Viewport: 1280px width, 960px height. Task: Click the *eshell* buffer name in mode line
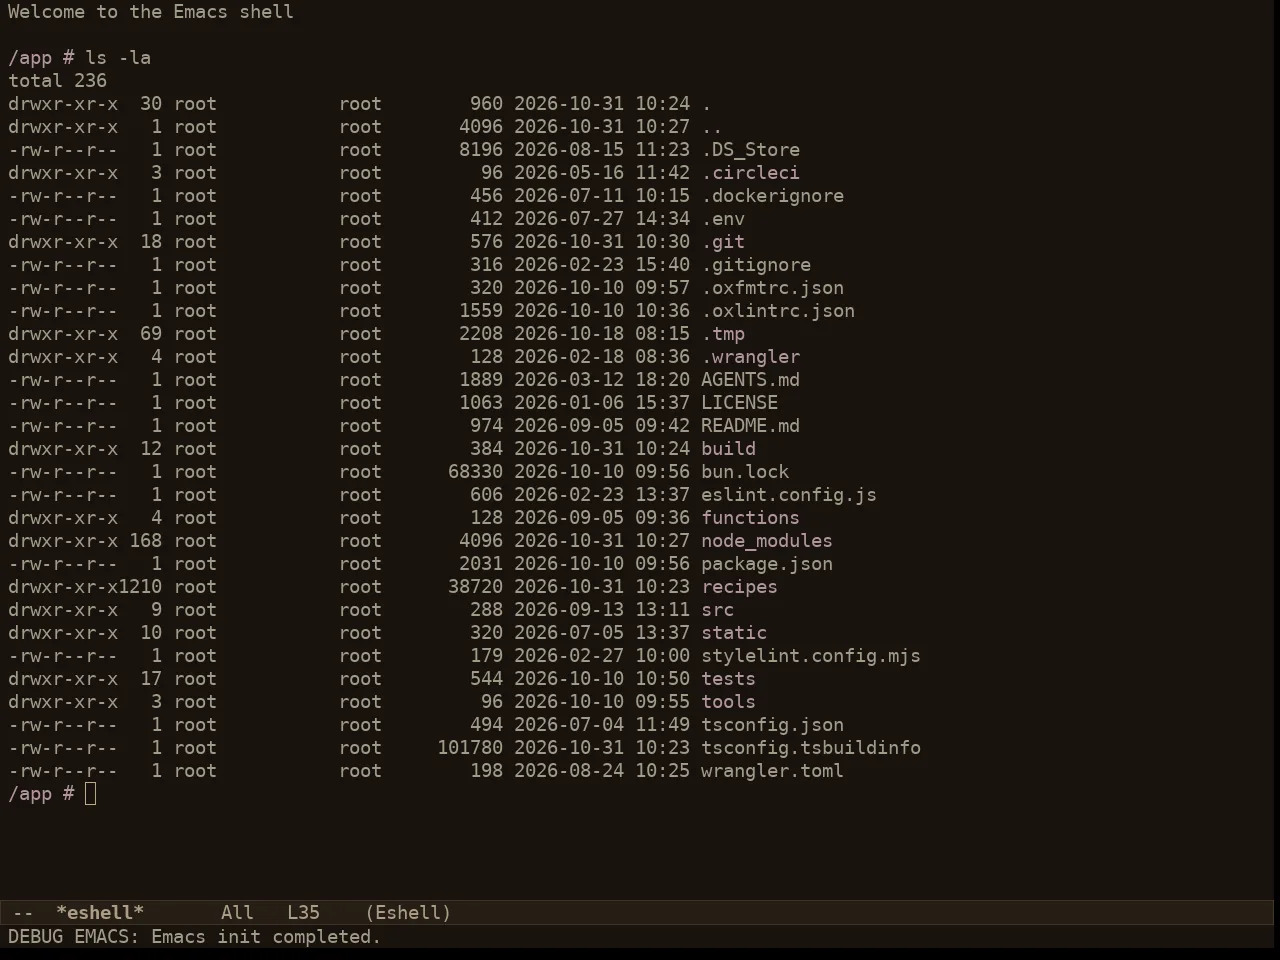coord(100,913)
